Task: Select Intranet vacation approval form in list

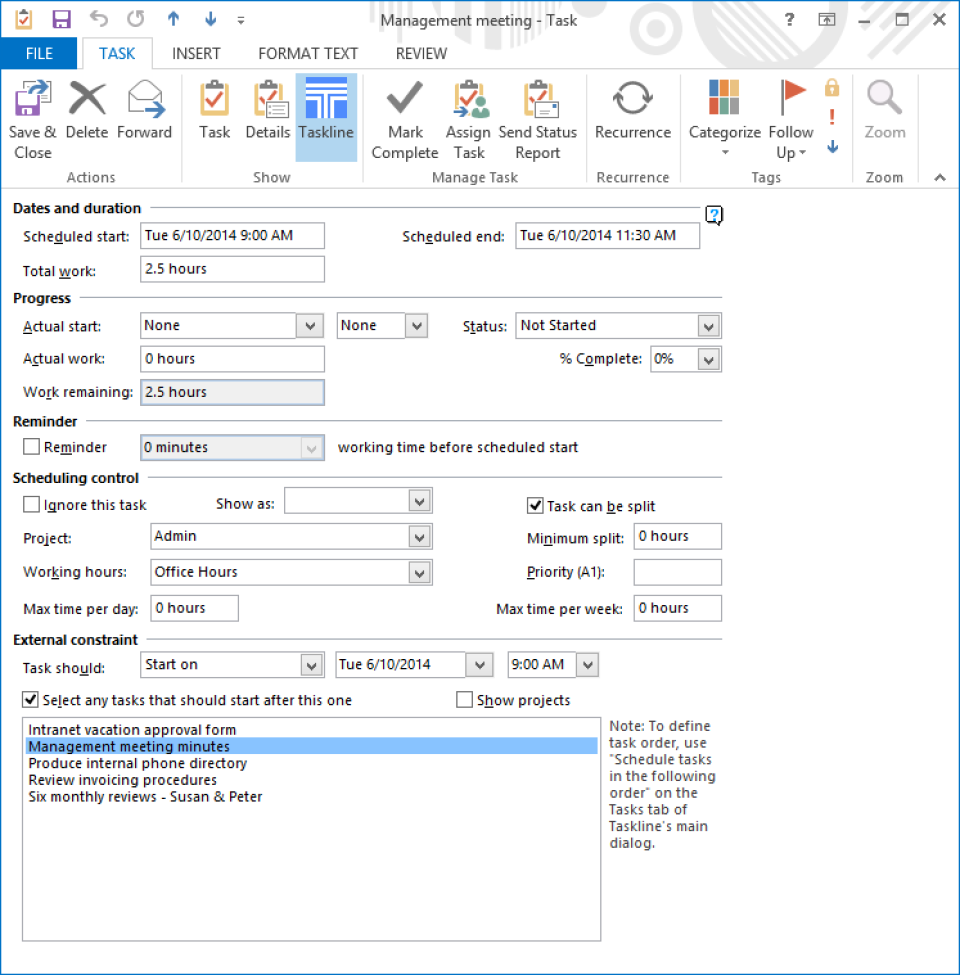Action: (311, 729)
